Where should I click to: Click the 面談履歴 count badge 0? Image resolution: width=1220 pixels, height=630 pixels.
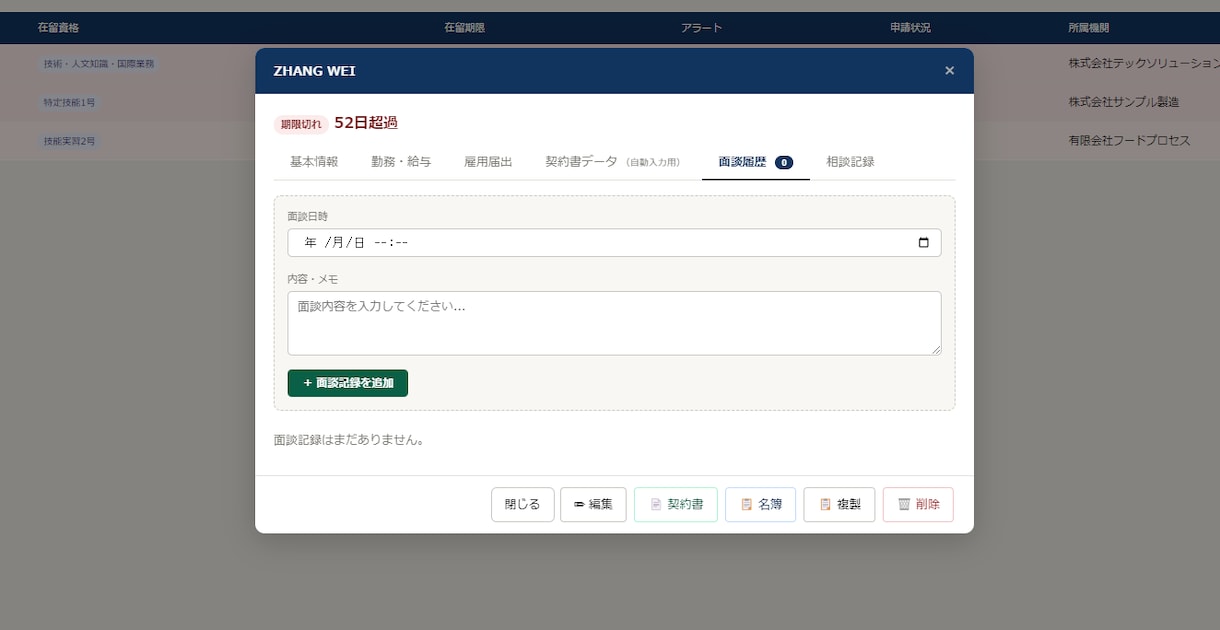784,163
